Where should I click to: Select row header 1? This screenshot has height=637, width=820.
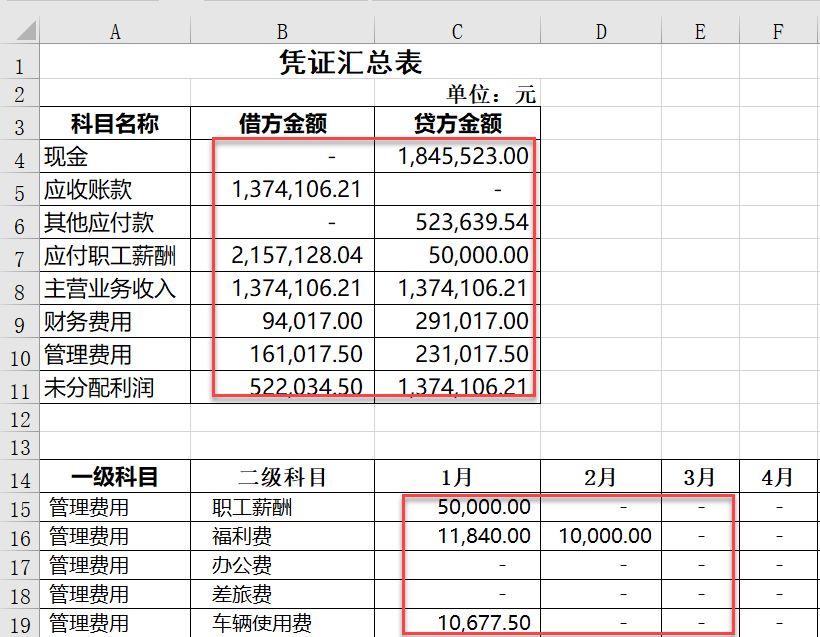[20, 62]
